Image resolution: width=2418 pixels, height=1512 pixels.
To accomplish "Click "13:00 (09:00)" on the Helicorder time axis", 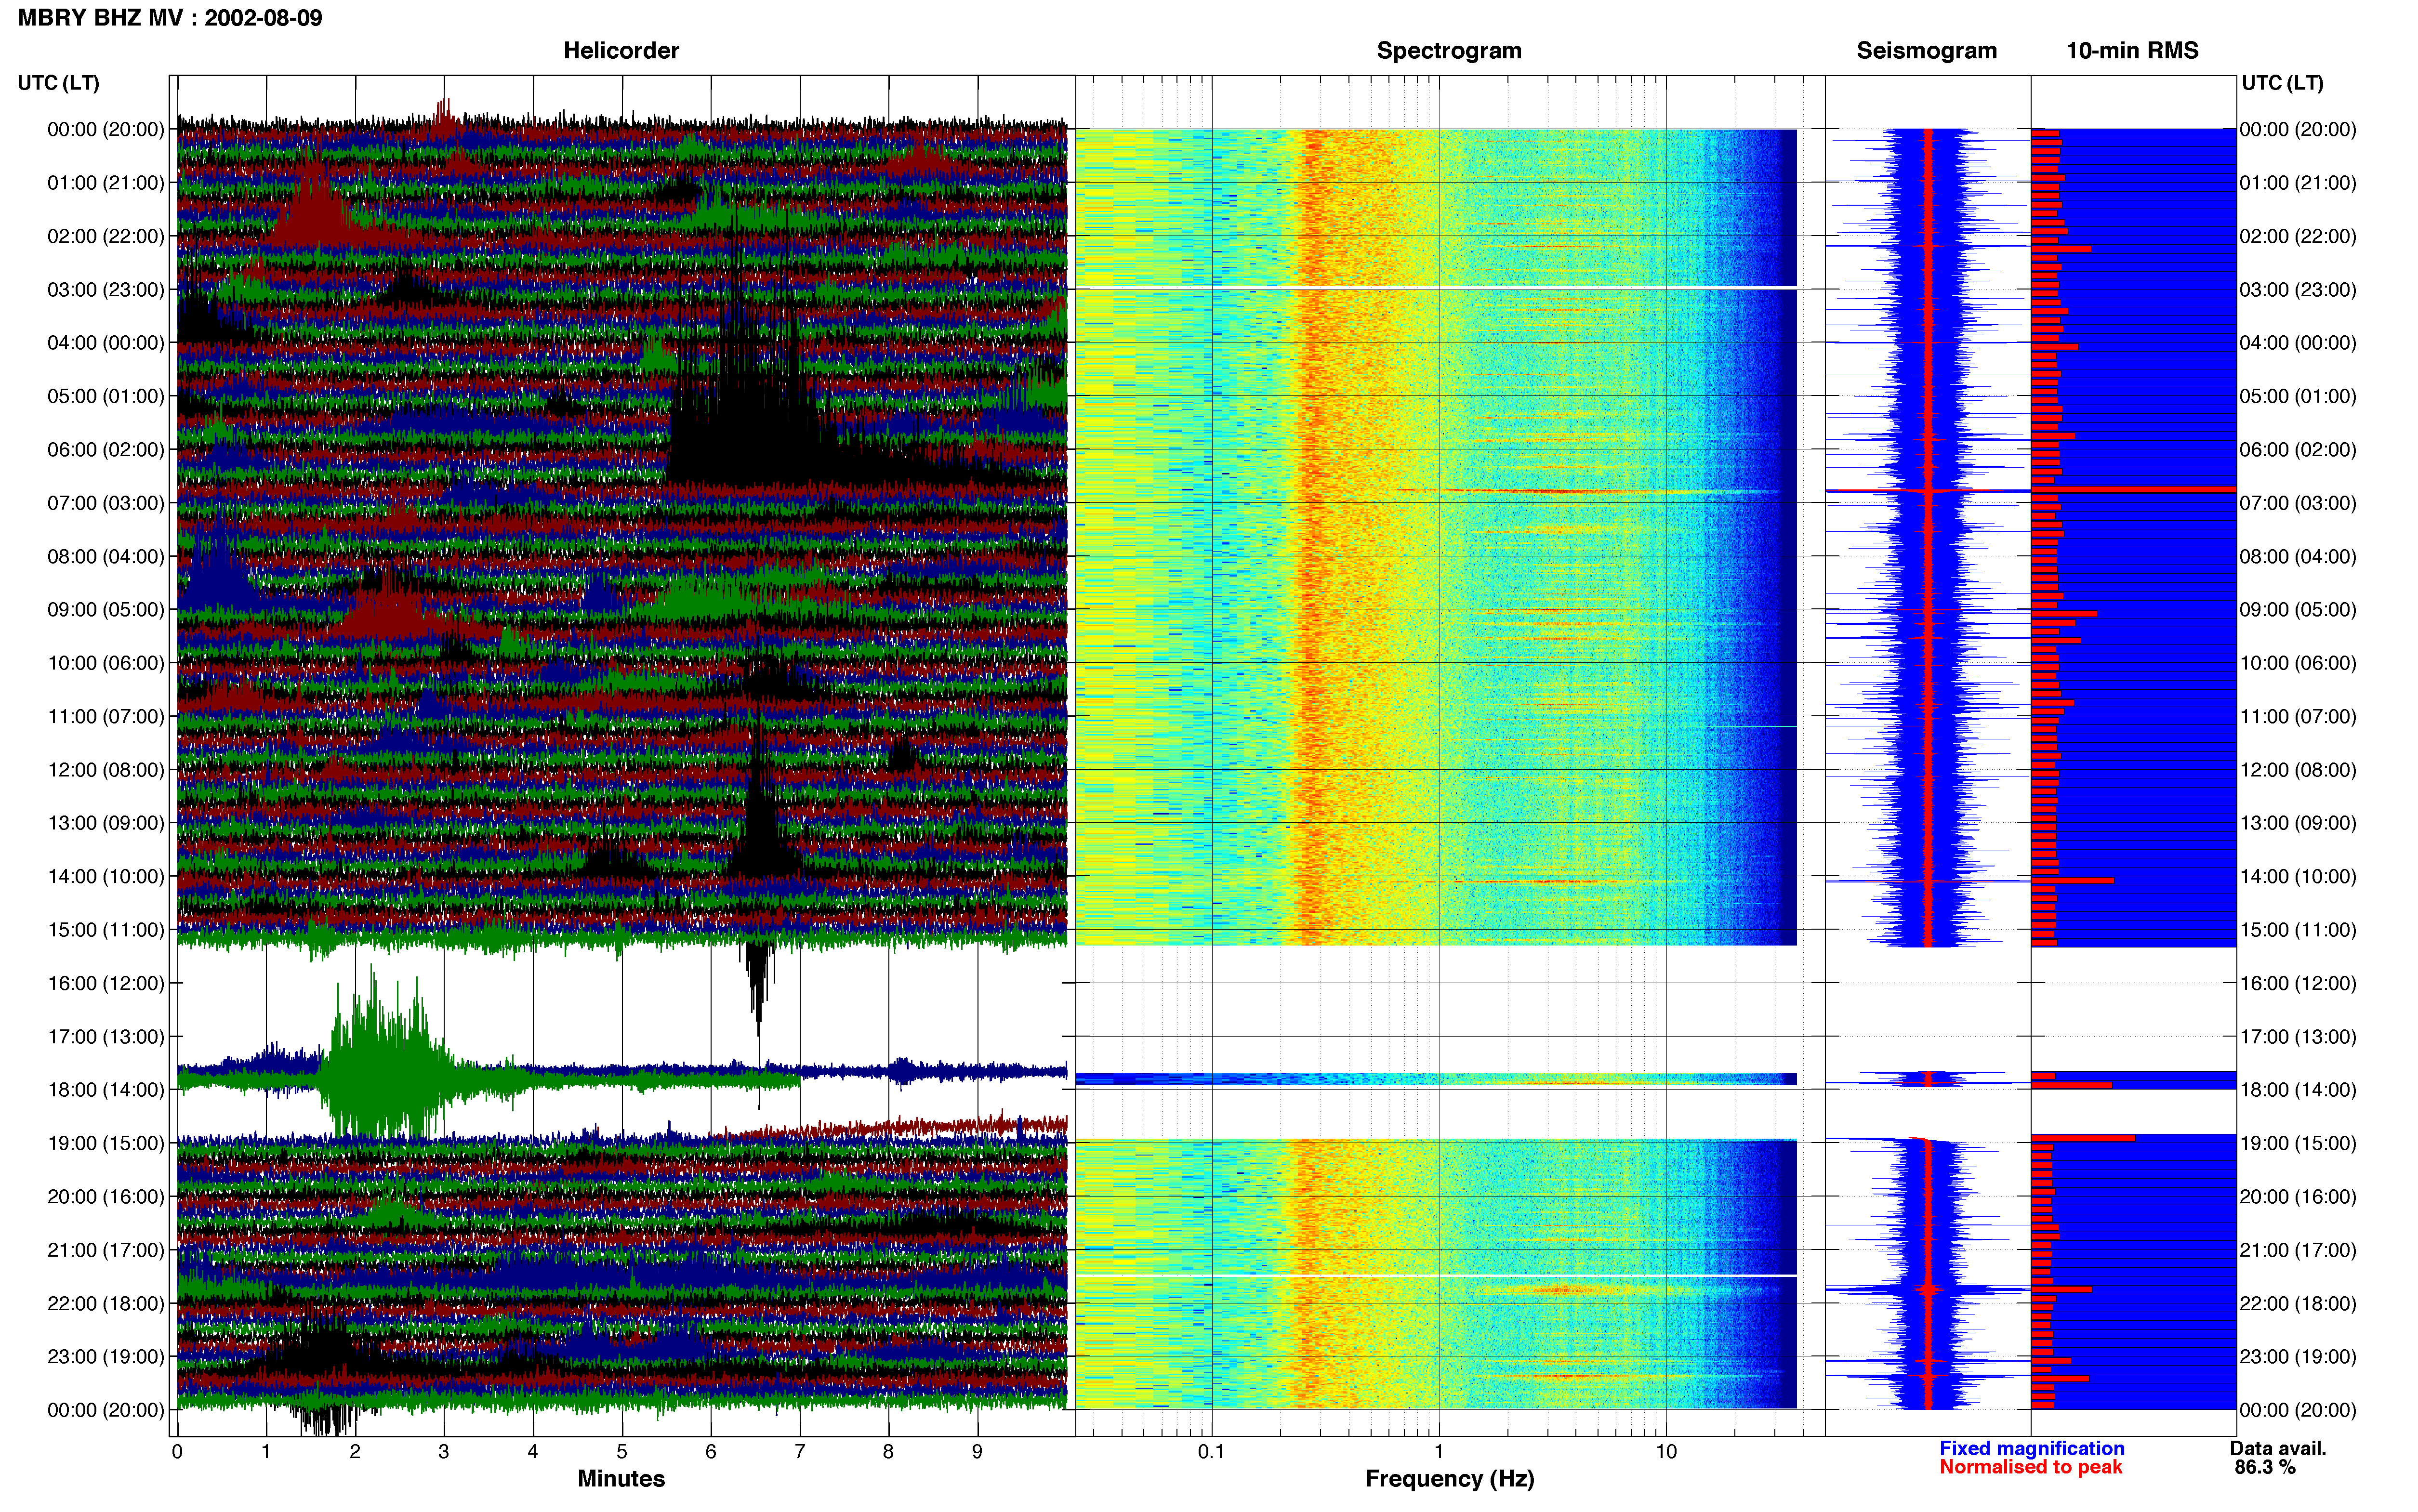I will point(106,823).
